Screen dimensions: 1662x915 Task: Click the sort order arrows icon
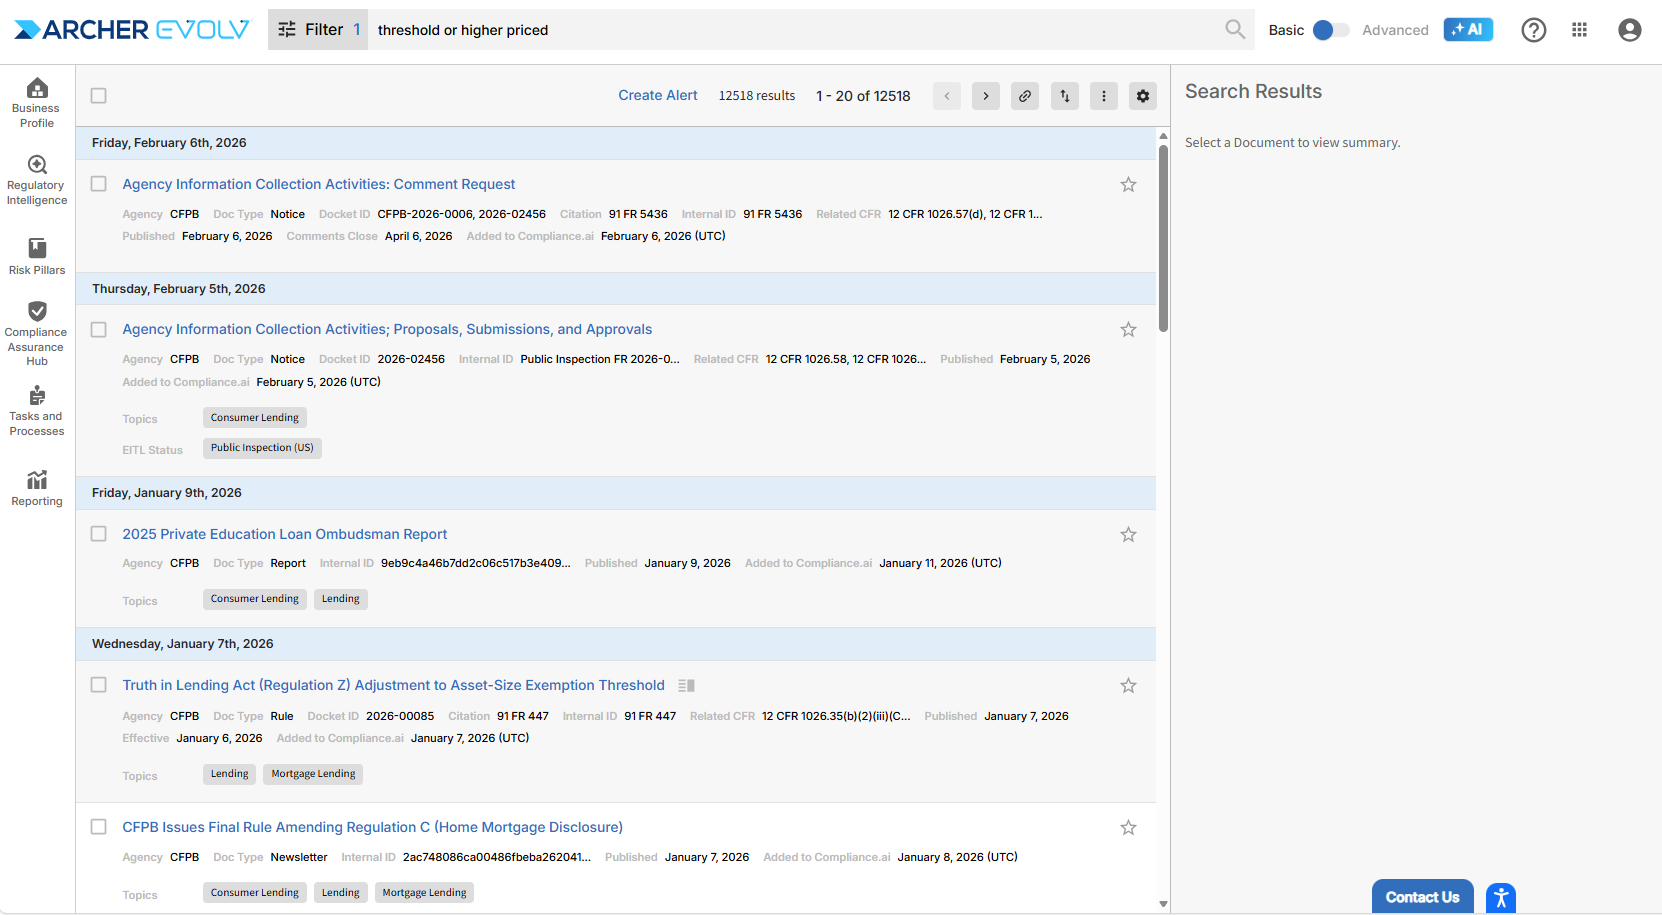pos(1065,96)
